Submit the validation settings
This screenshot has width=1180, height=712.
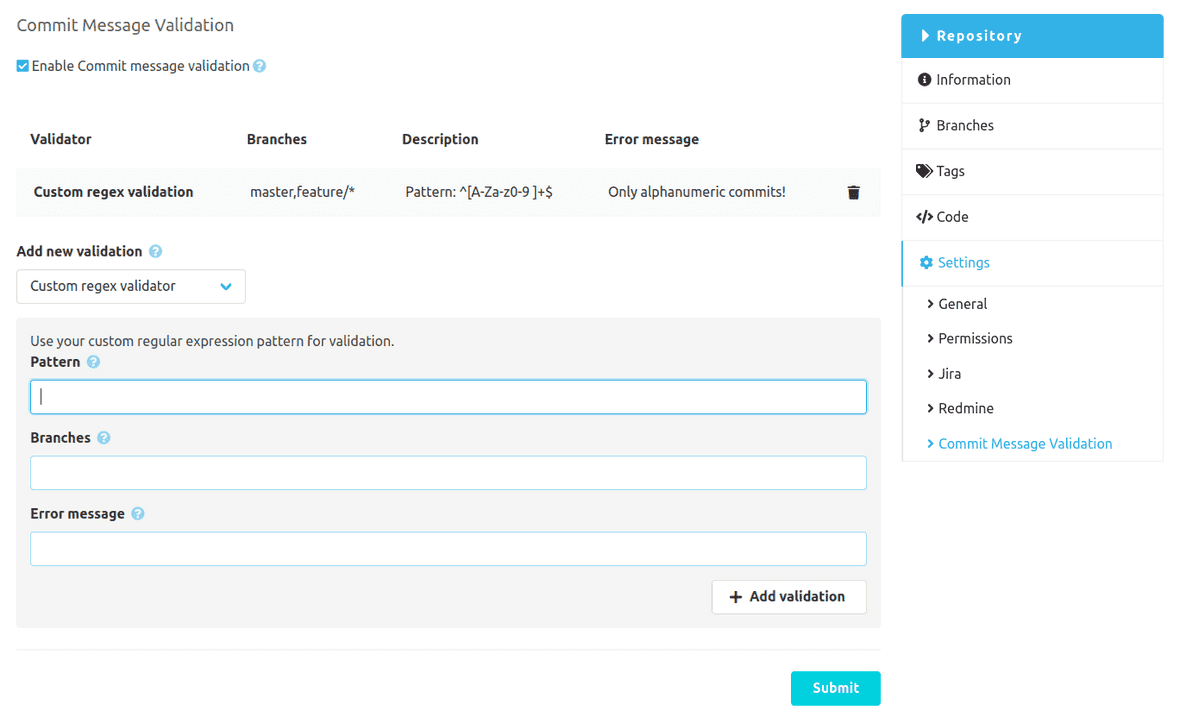click(835, 688)
